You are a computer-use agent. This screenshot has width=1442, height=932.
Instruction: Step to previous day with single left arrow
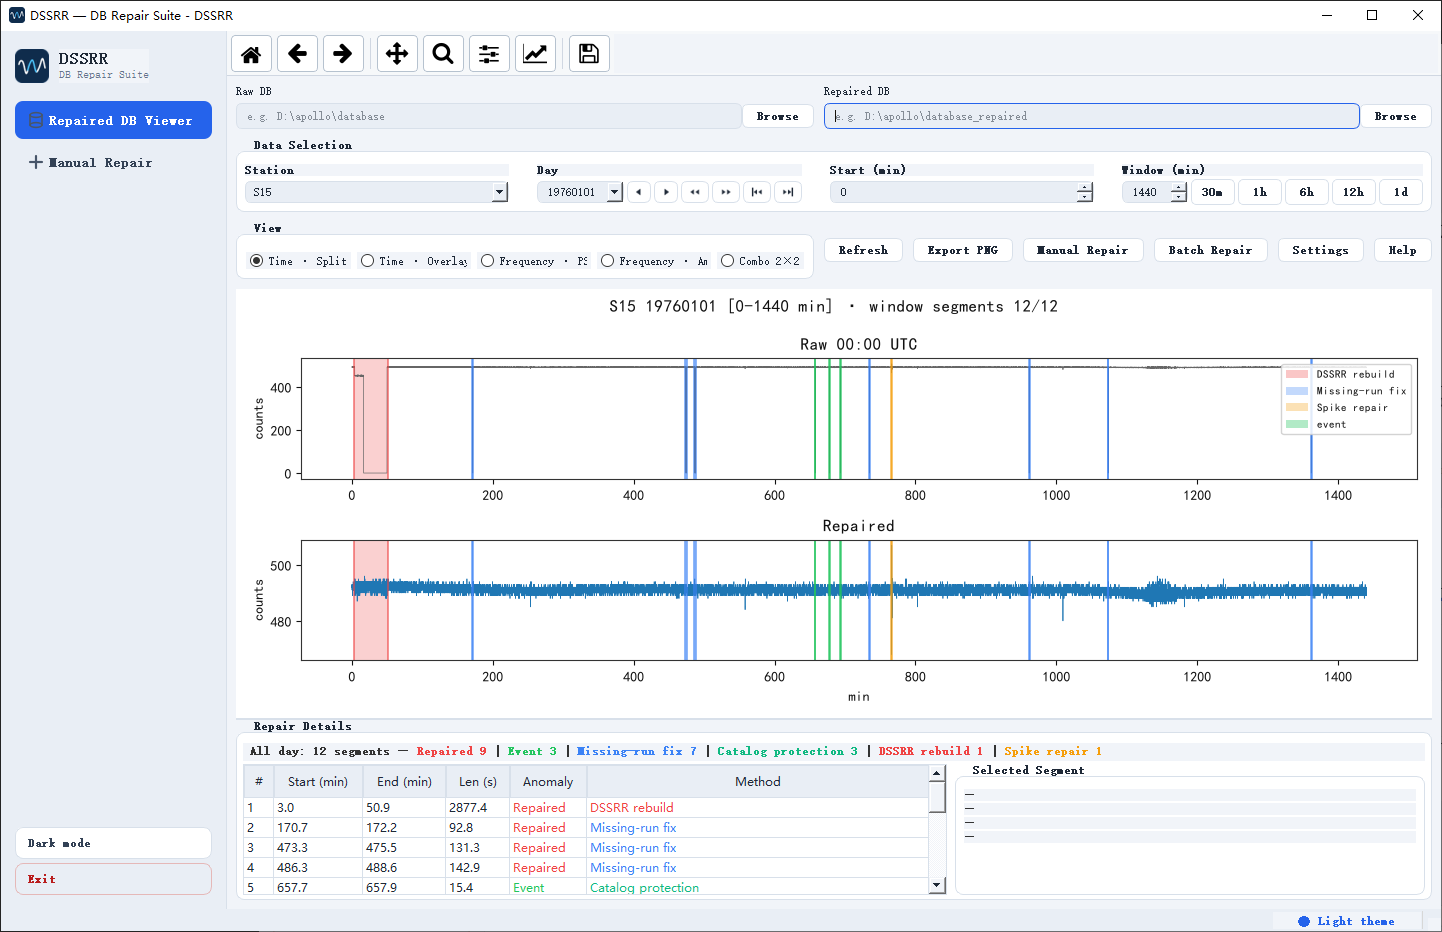coord(639,192)
